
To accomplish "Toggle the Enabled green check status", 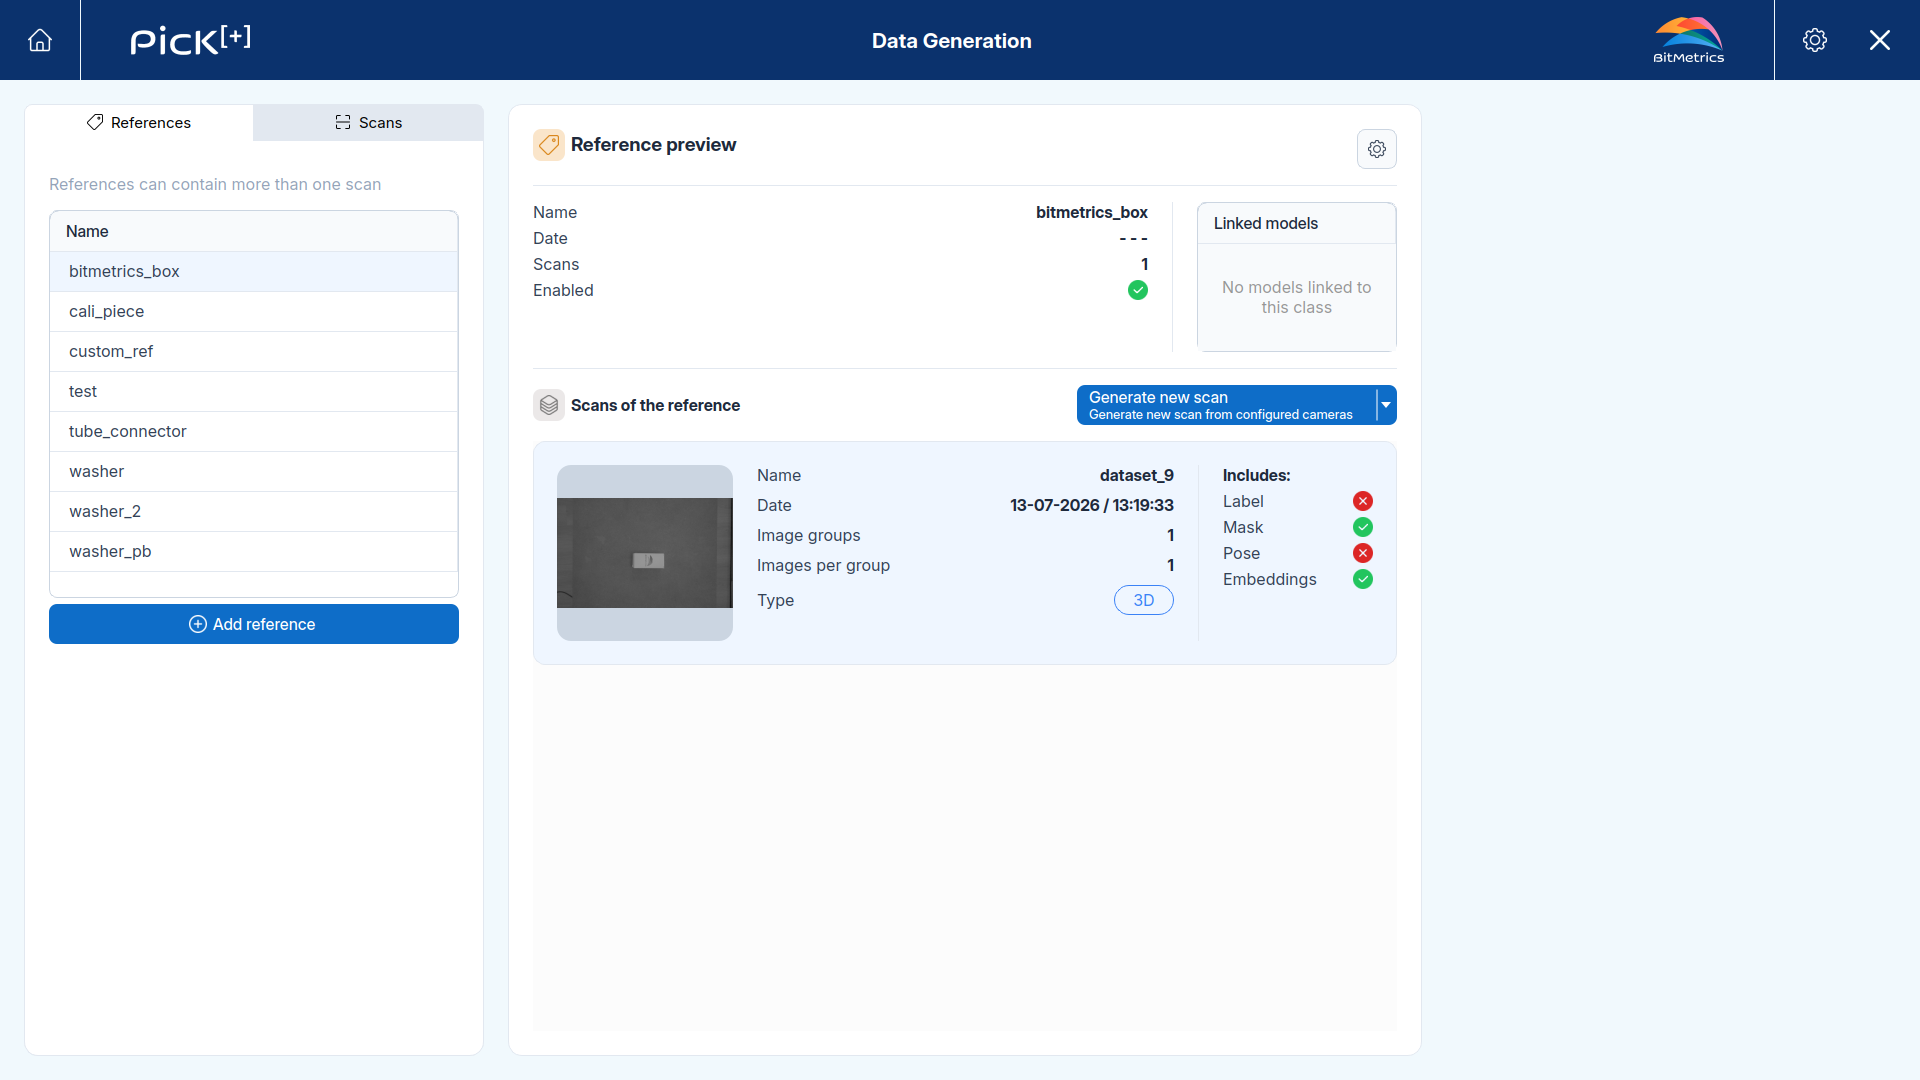I will pyautogui.click(x=1138, y=290).
